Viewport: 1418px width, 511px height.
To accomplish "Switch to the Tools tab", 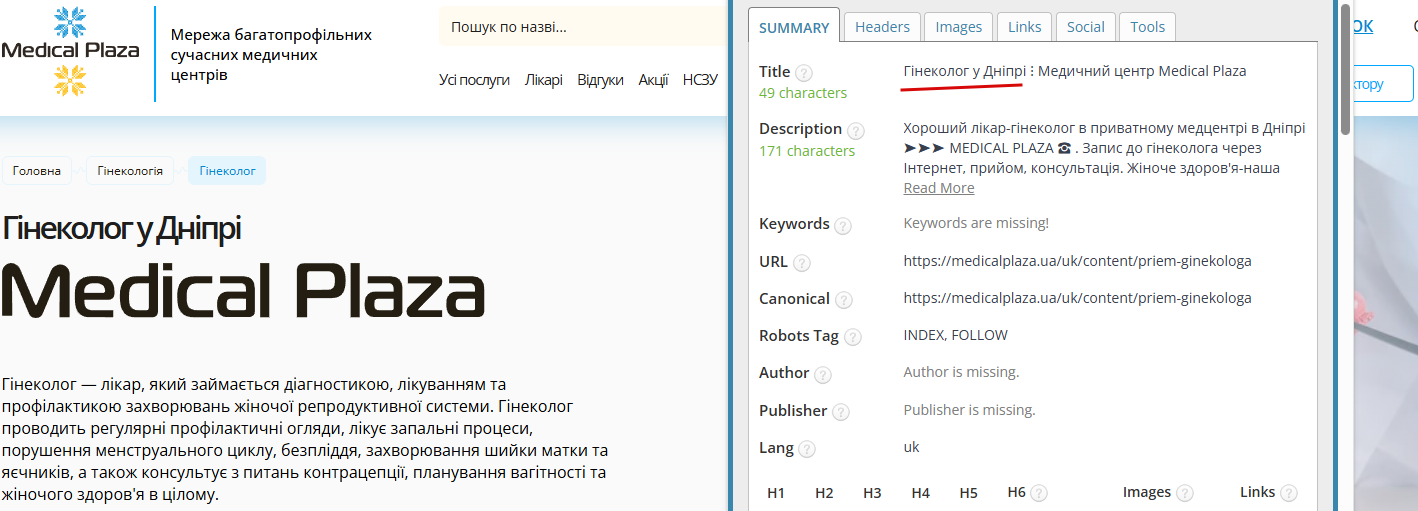I will click(1147, 27).
